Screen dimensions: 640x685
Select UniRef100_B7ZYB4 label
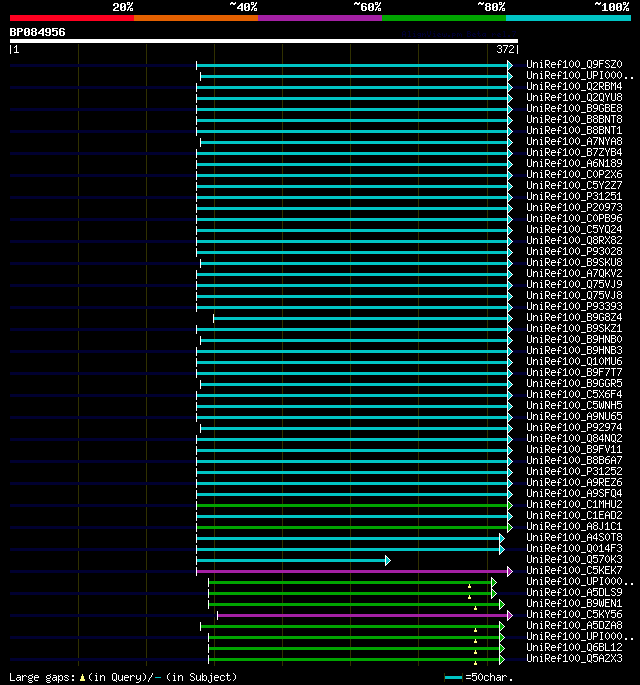point(574,152)
